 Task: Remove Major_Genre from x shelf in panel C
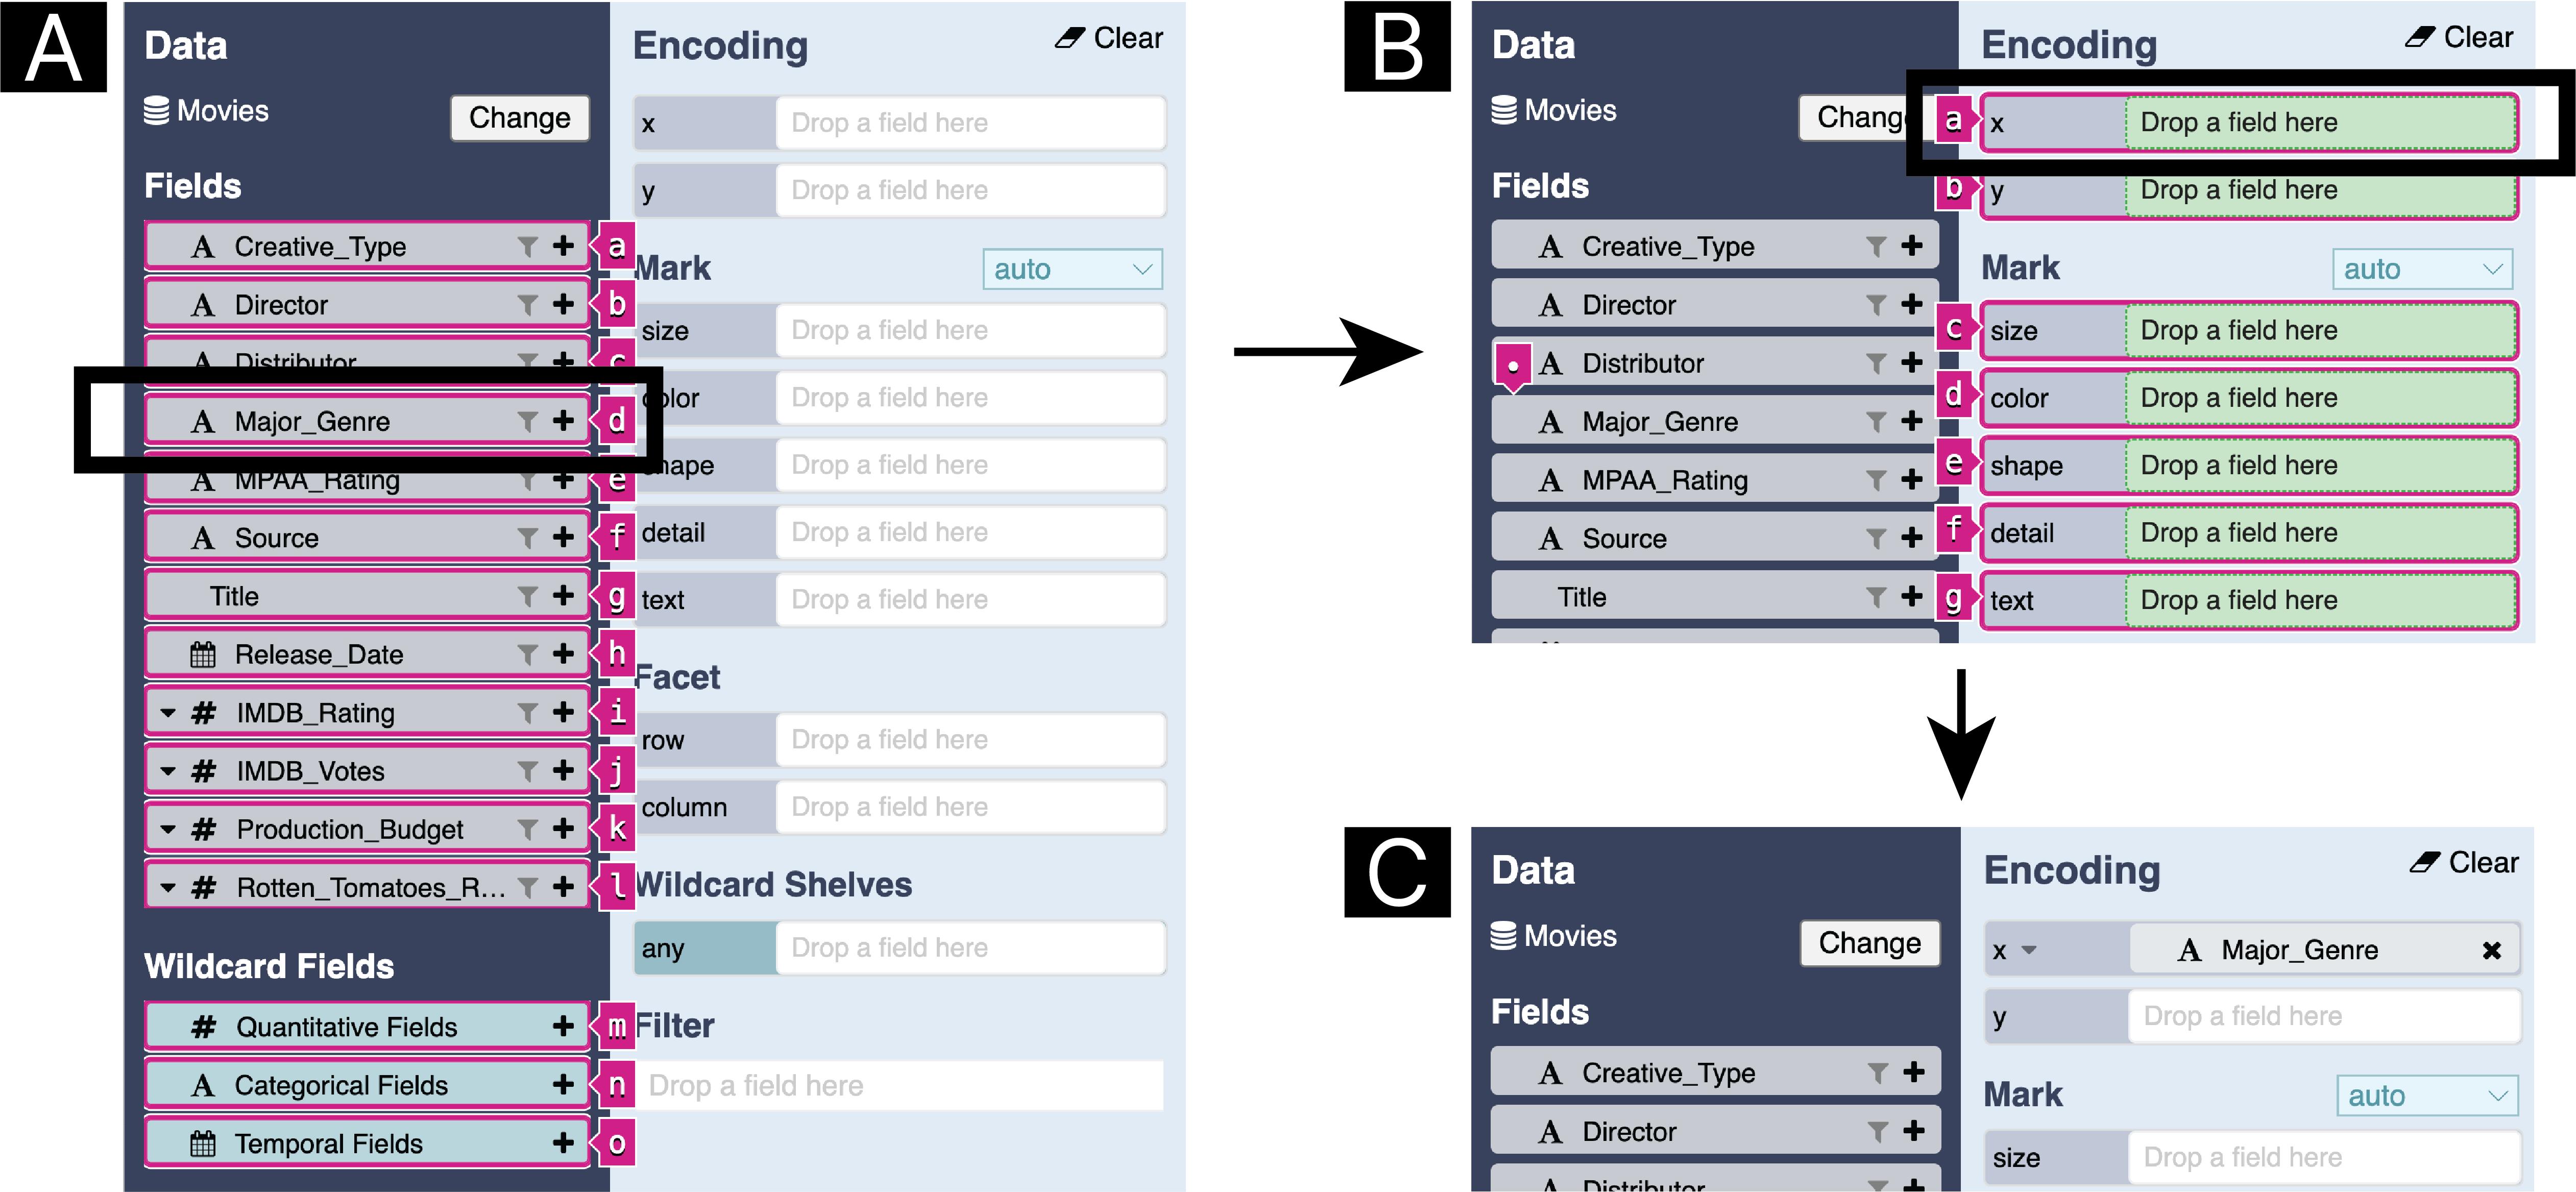tap(2491, 950)
